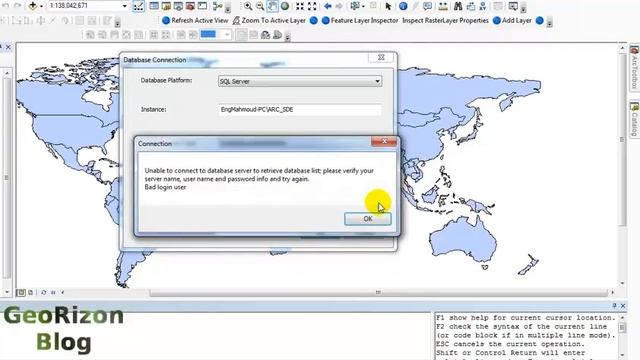
Task: Select the Zoom Out tool
Action: [260, 6]
